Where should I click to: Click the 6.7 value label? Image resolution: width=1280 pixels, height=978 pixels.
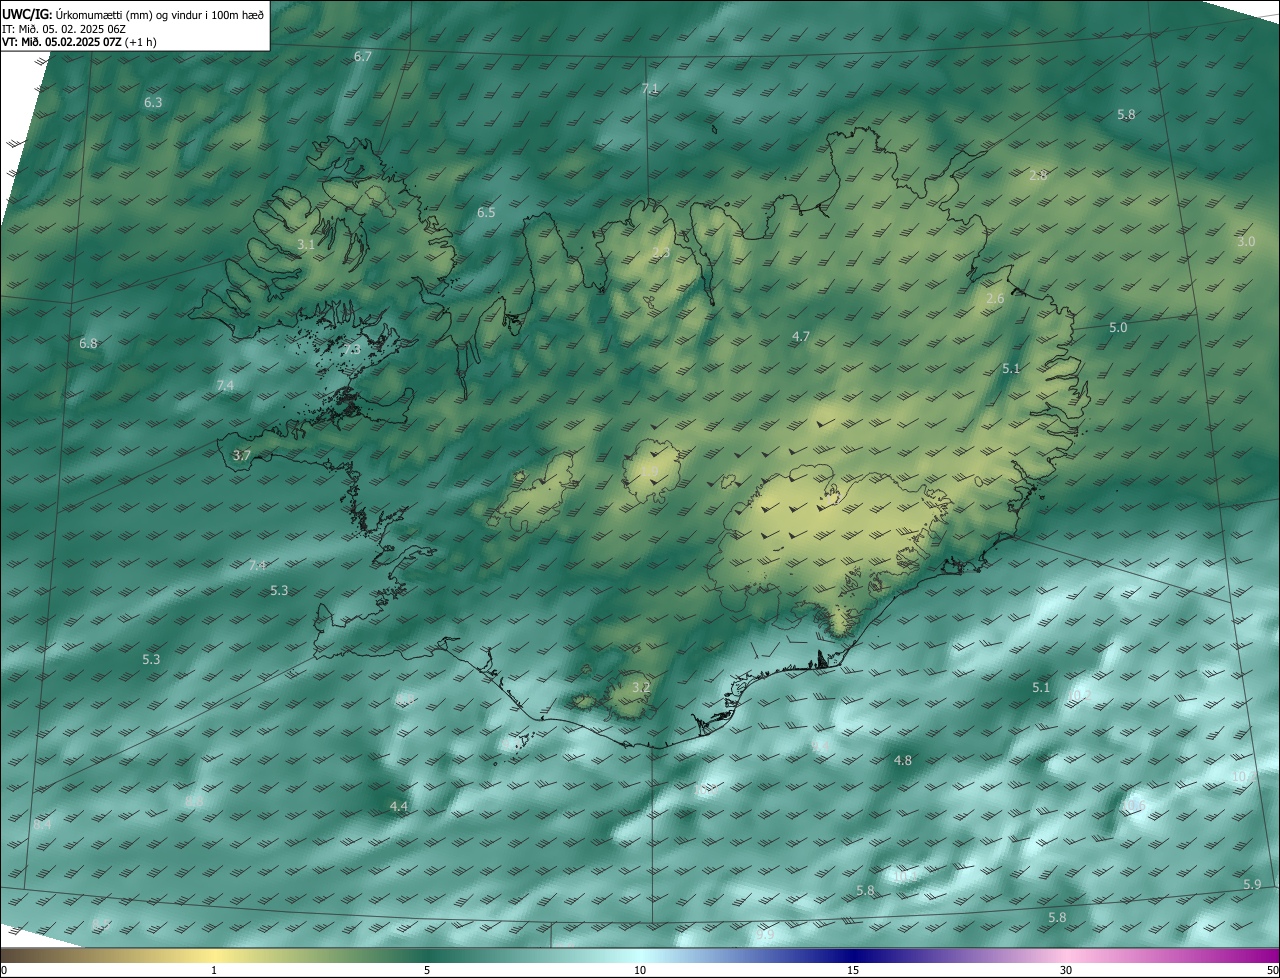coord(363,57)
